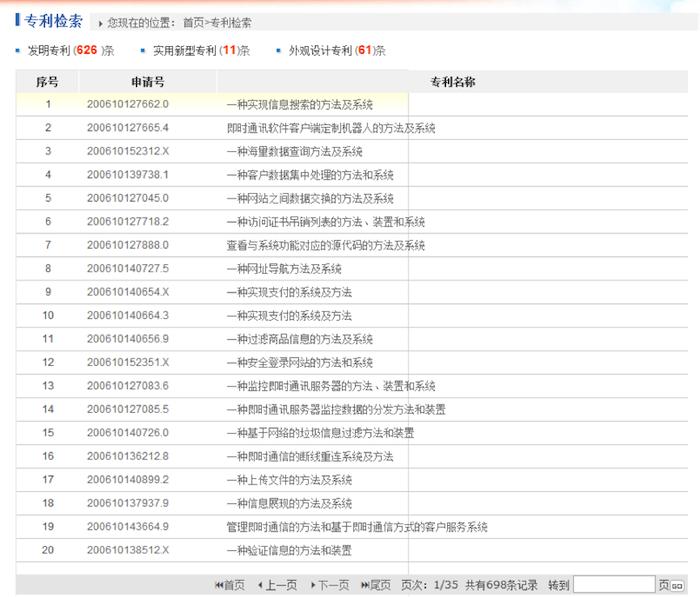This screenshot has width=700, height=597.
Task: Open patent 一种网址导航方法及系统
Action: tap(284, 269)
